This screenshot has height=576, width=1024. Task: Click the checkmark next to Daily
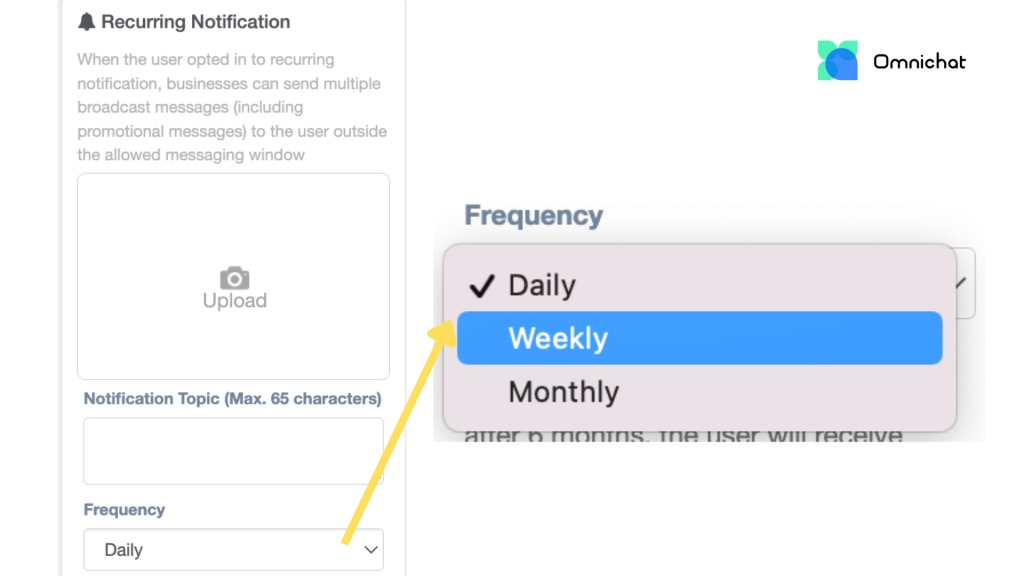pyautogui.click(x=482, y=286)
